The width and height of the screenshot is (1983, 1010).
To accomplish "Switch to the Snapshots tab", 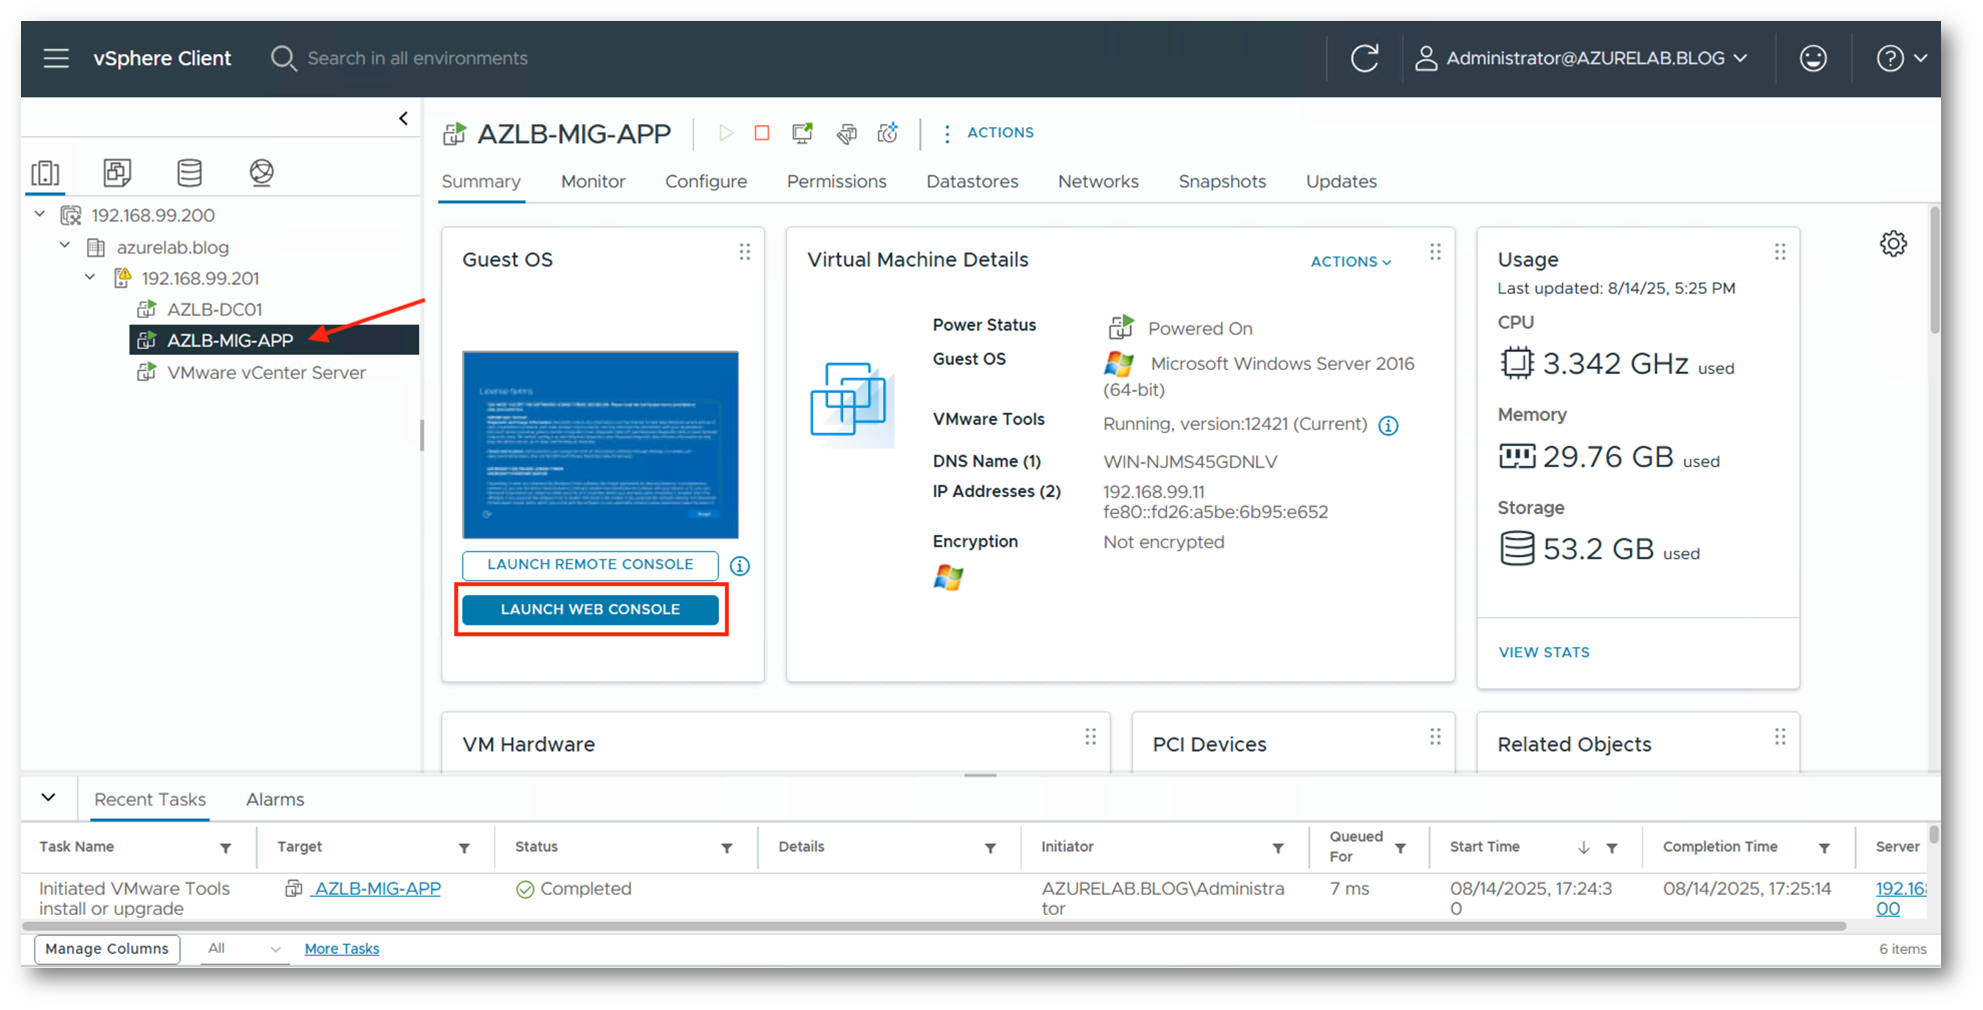I will pos(1221,182).
